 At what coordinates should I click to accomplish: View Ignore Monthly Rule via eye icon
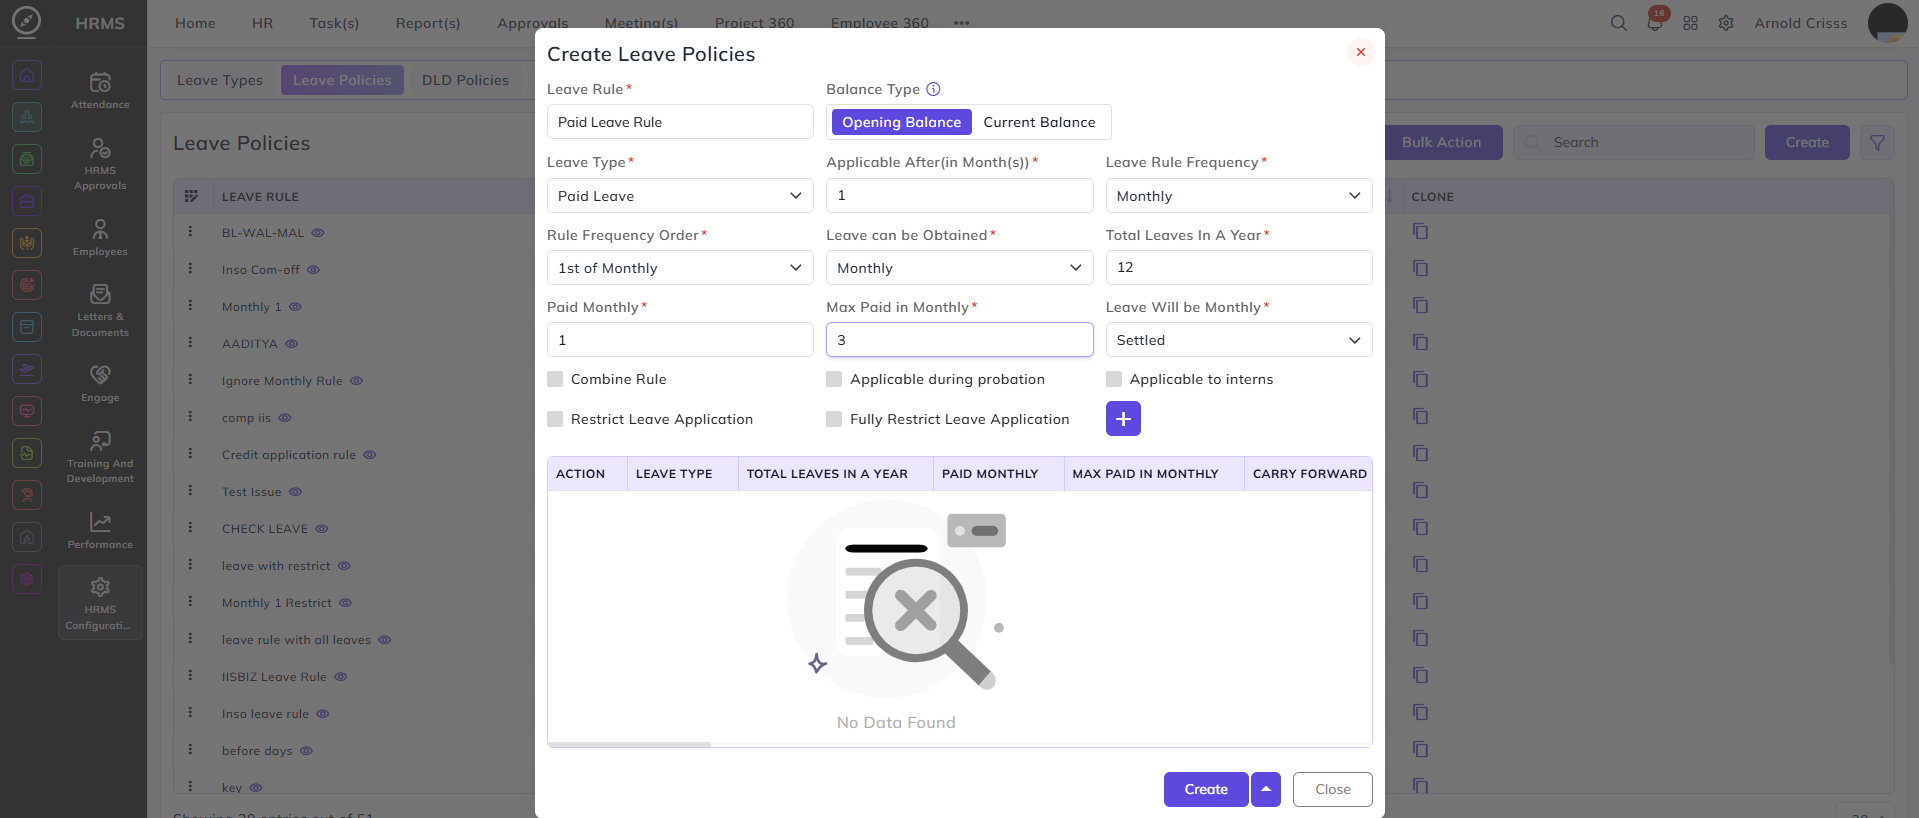click(356, 381)
